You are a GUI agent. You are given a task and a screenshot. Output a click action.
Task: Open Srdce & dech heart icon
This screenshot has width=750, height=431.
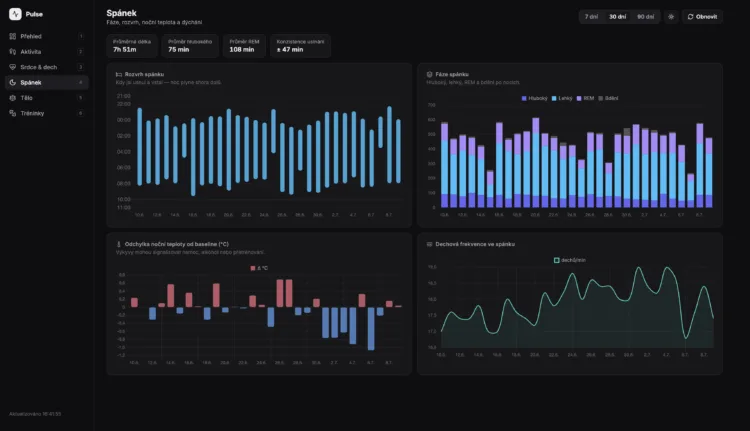click(12, 67)
